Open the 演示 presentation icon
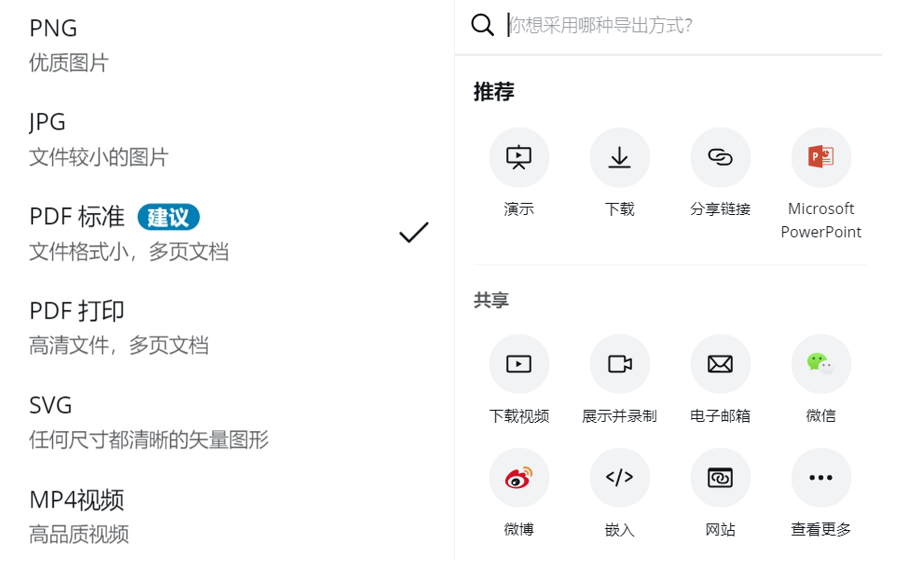 pos(518,157)
